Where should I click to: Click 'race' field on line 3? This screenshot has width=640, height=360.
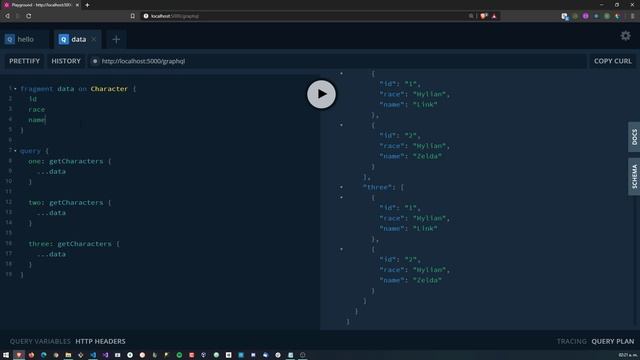pyautogui.click(x=37, y=109)
